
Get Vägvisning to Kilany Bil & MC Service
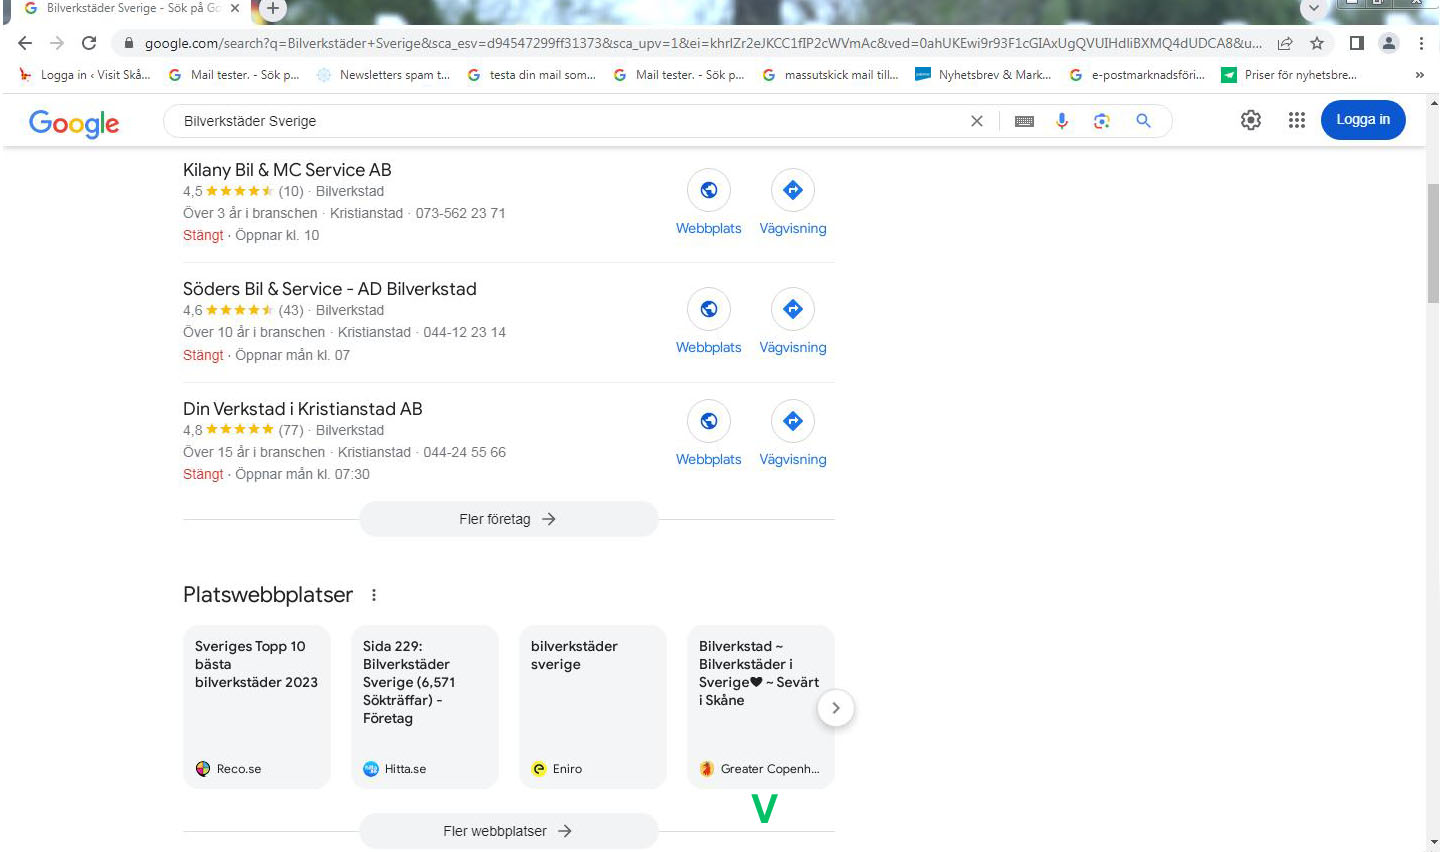793,203
